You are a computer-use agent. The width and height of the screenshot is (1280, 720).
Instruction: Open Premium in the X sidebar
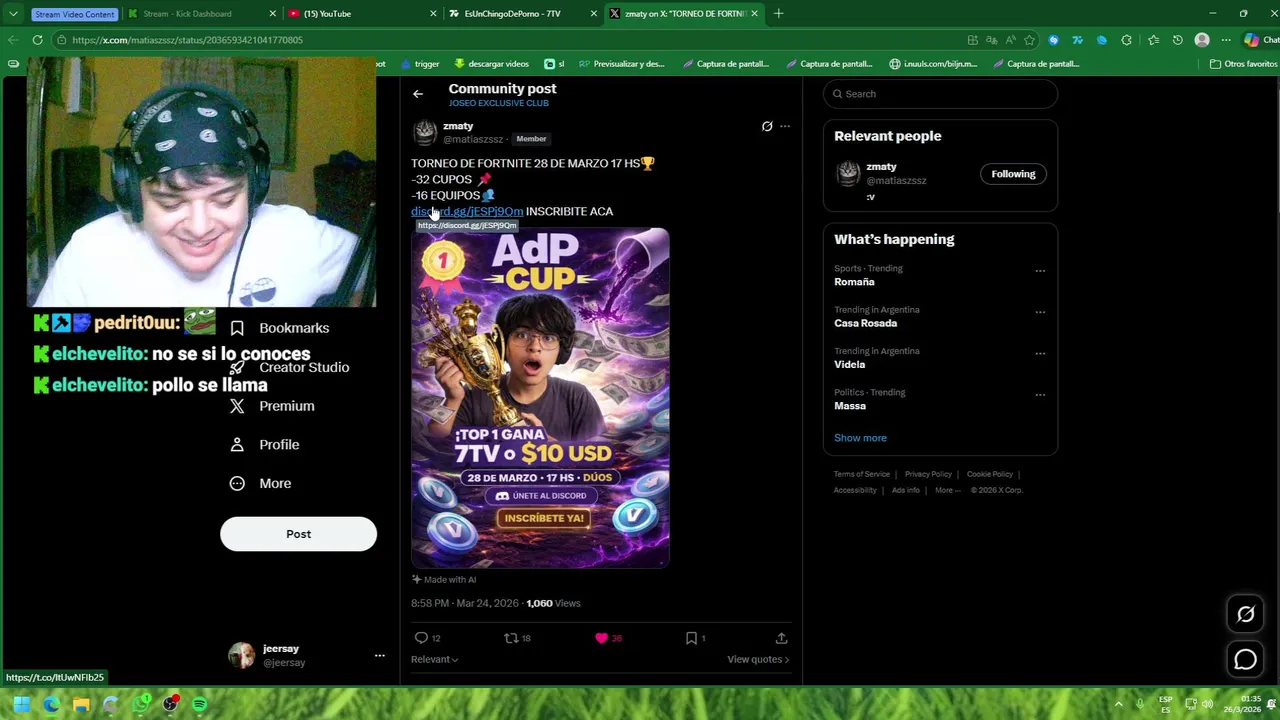coord(272,406)
